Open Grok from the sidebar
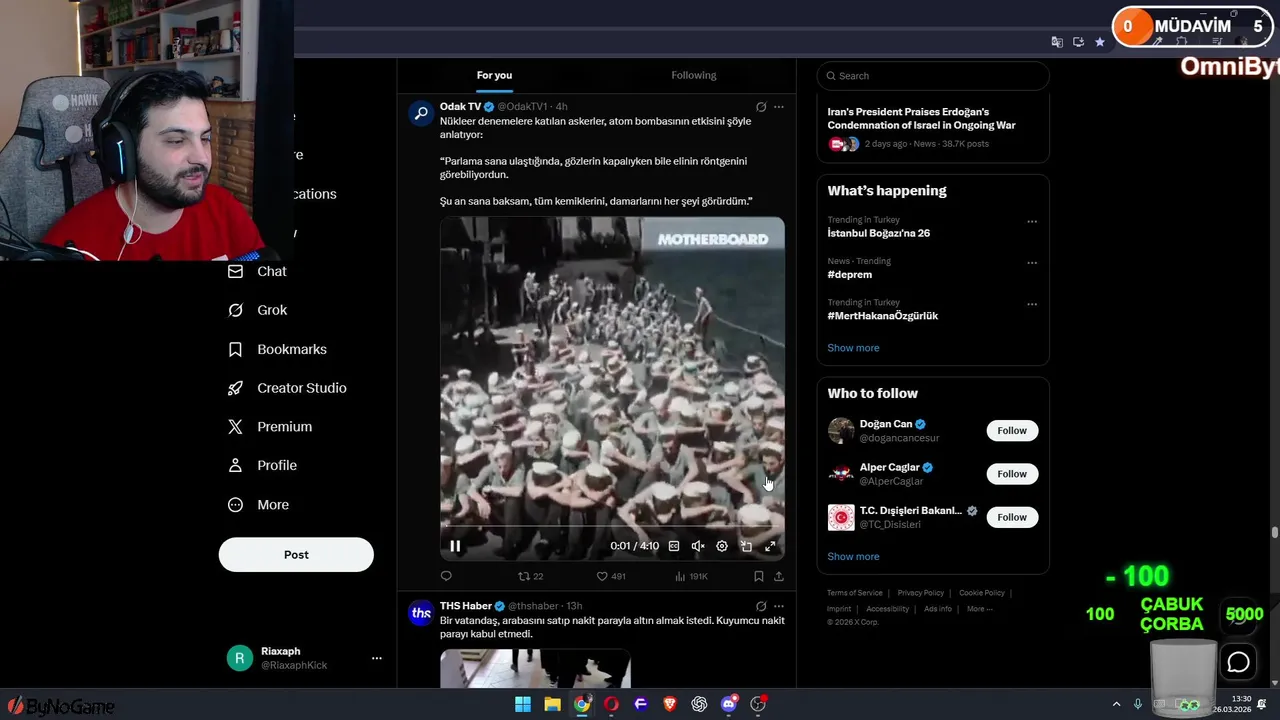 (257, 310)
